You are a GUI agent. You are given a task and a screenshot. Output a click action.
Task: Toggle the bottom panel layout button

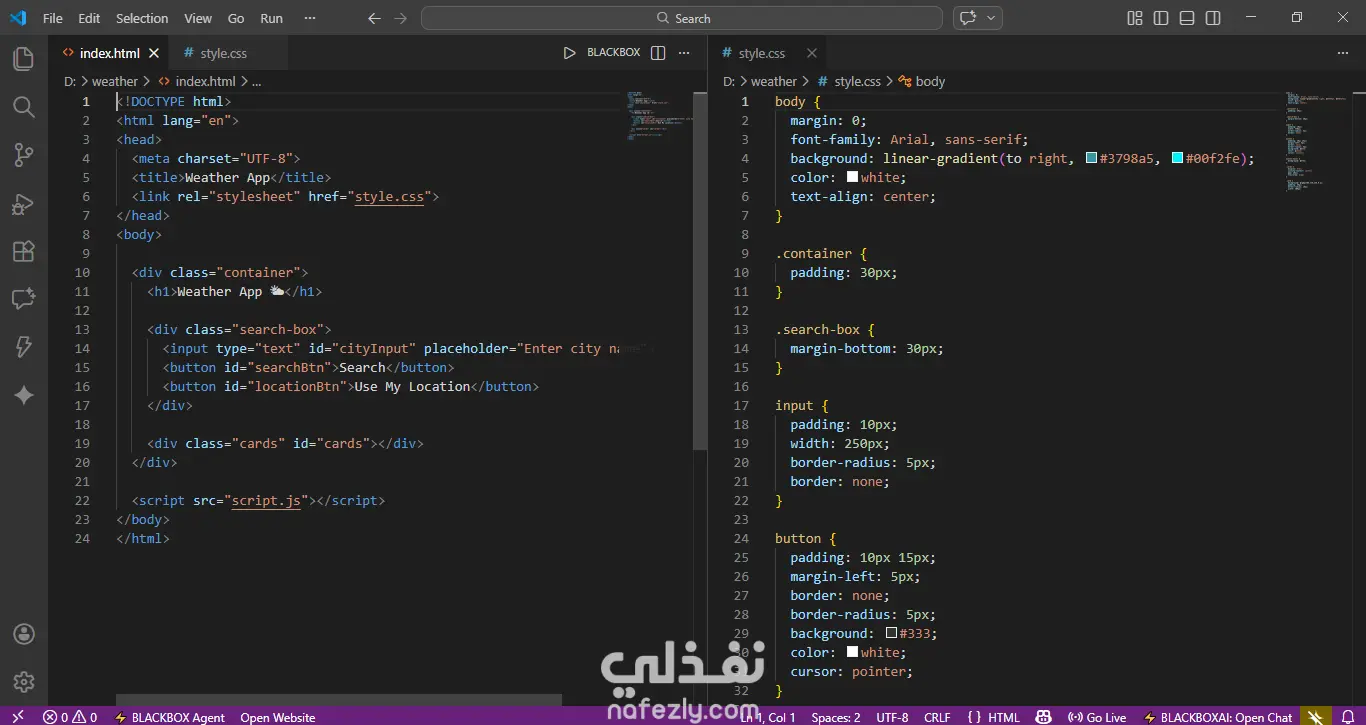pyautogui.click(x=1187, y=18)
